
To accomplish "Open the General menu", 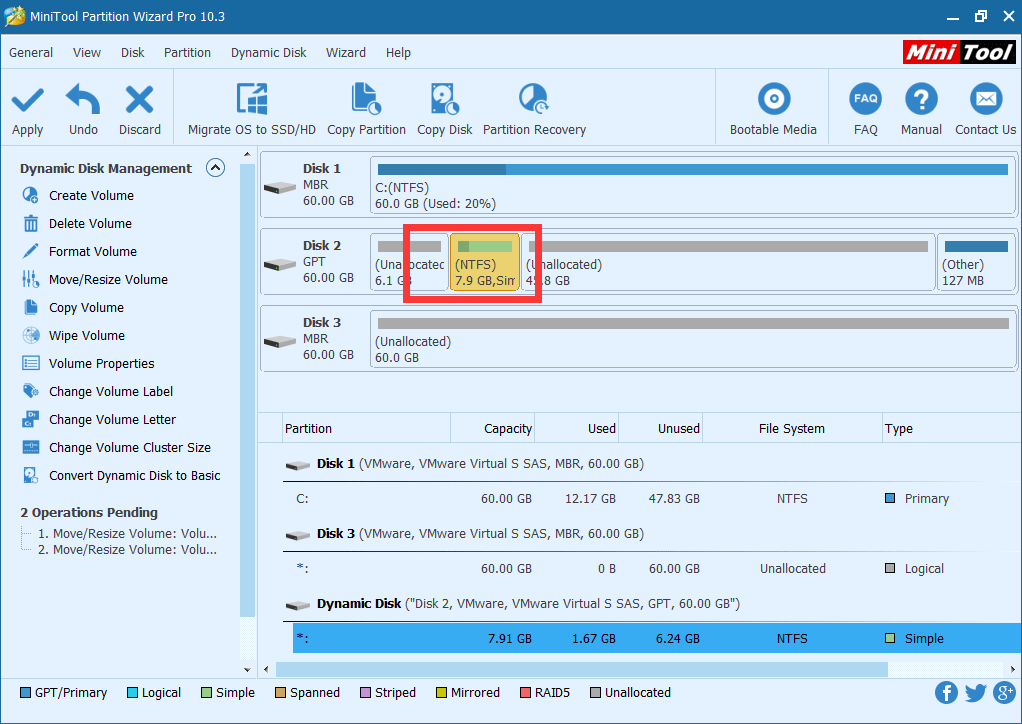I will pos(31,53).
